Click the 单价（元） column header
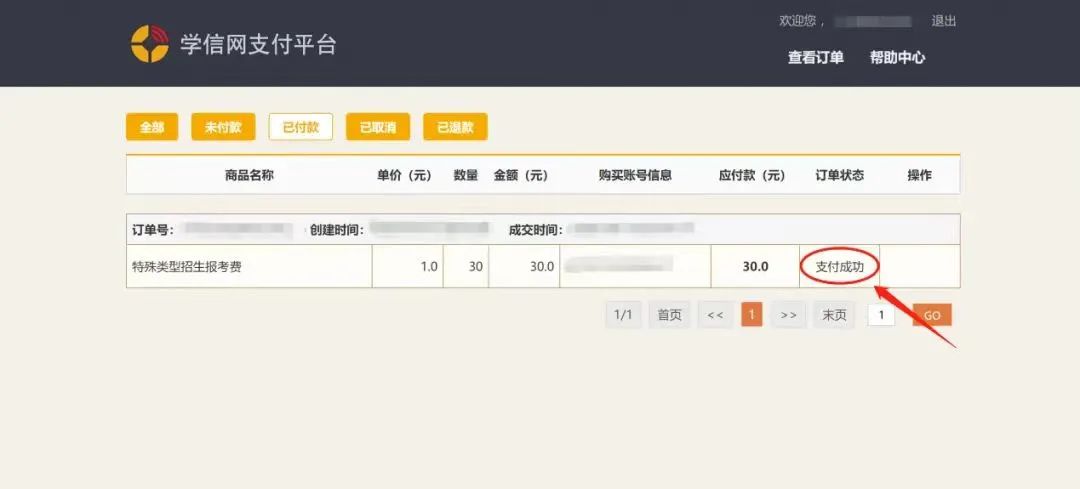This screenshot has height=489, width=1080. coord(404,175)
